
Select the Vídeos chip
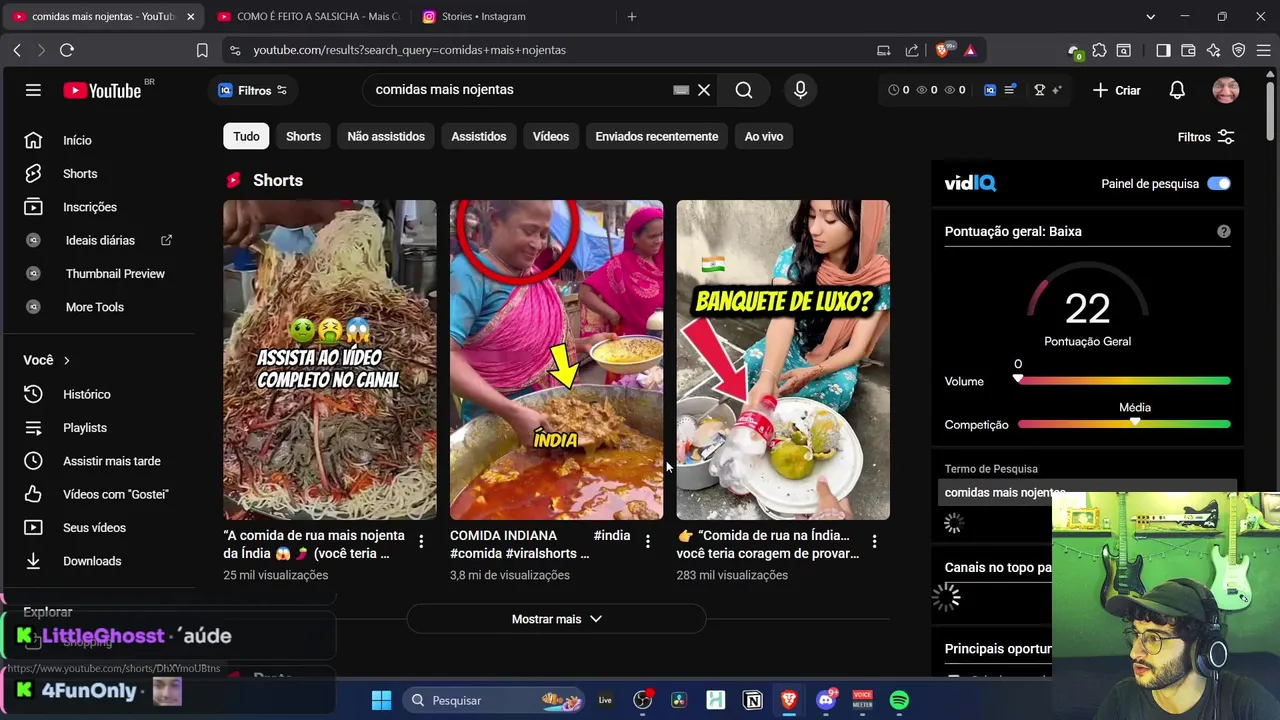click(x=551, y=137)
